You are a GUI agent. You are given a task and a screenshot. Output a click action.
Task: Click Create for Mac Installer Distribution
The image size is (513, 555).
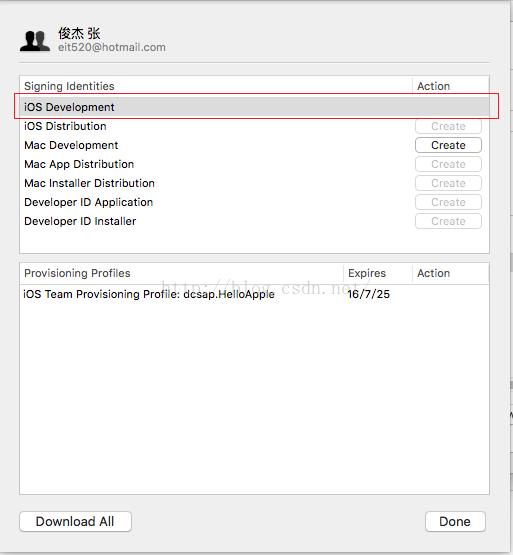click(x=448, y=183)
